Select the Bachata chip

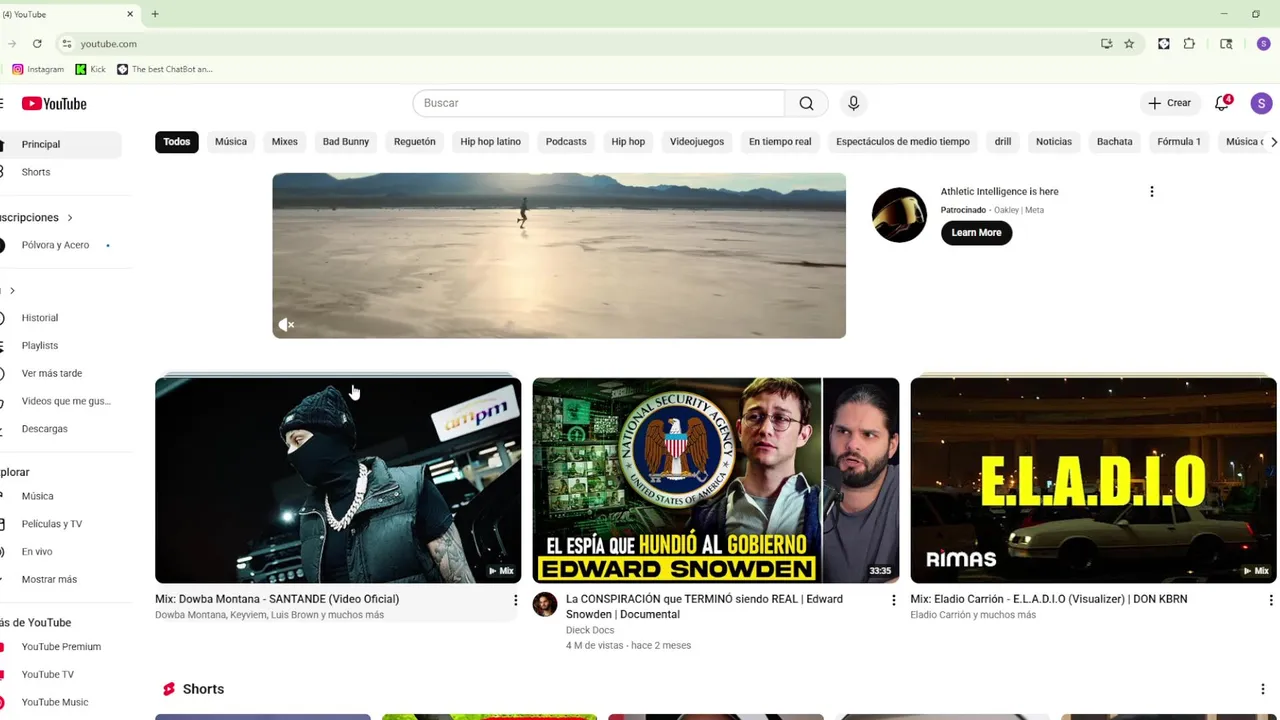pos(1115,142)
